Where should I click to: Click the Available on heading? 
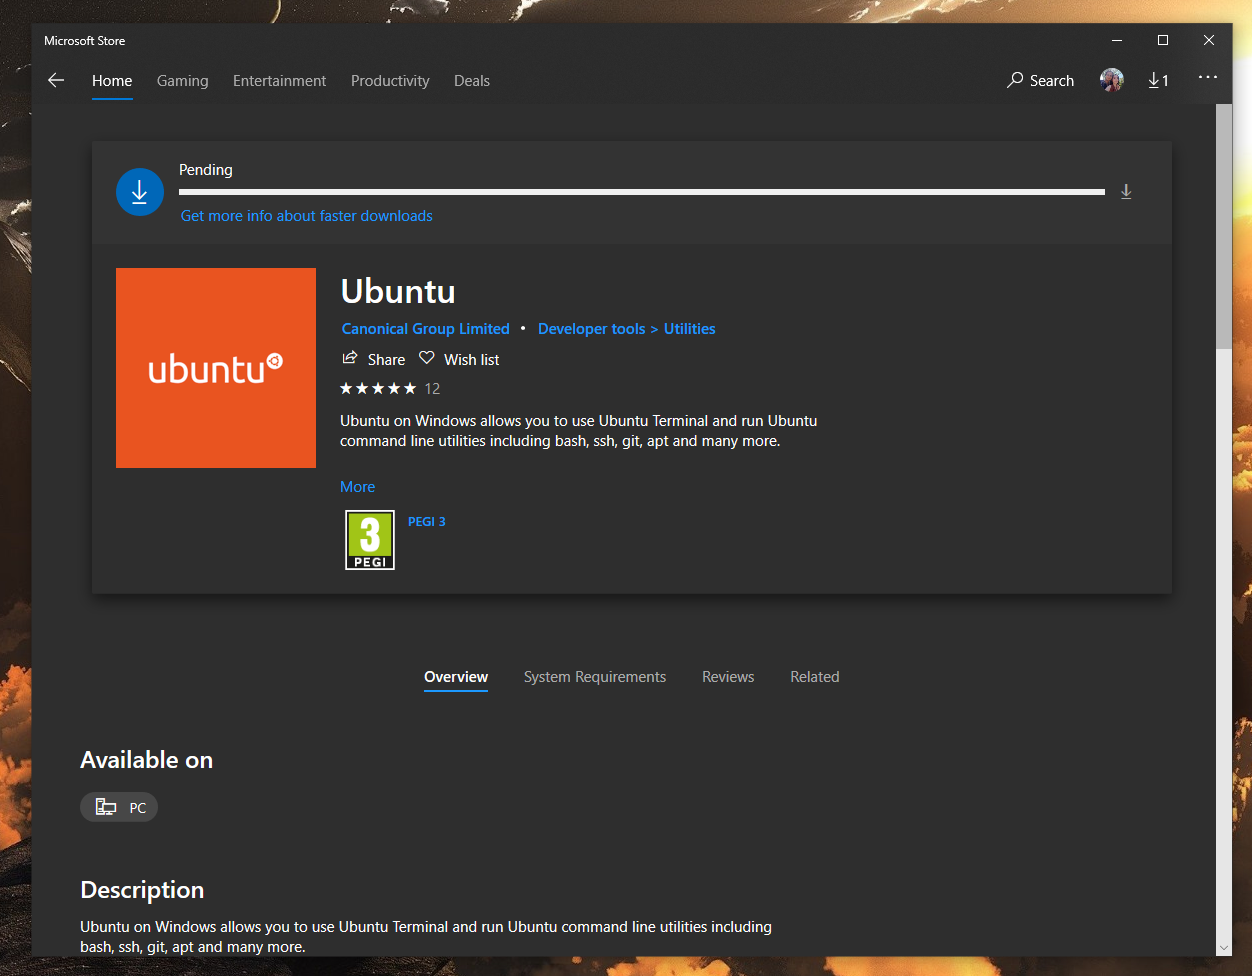pyautogui.click(x=147, y=760)
